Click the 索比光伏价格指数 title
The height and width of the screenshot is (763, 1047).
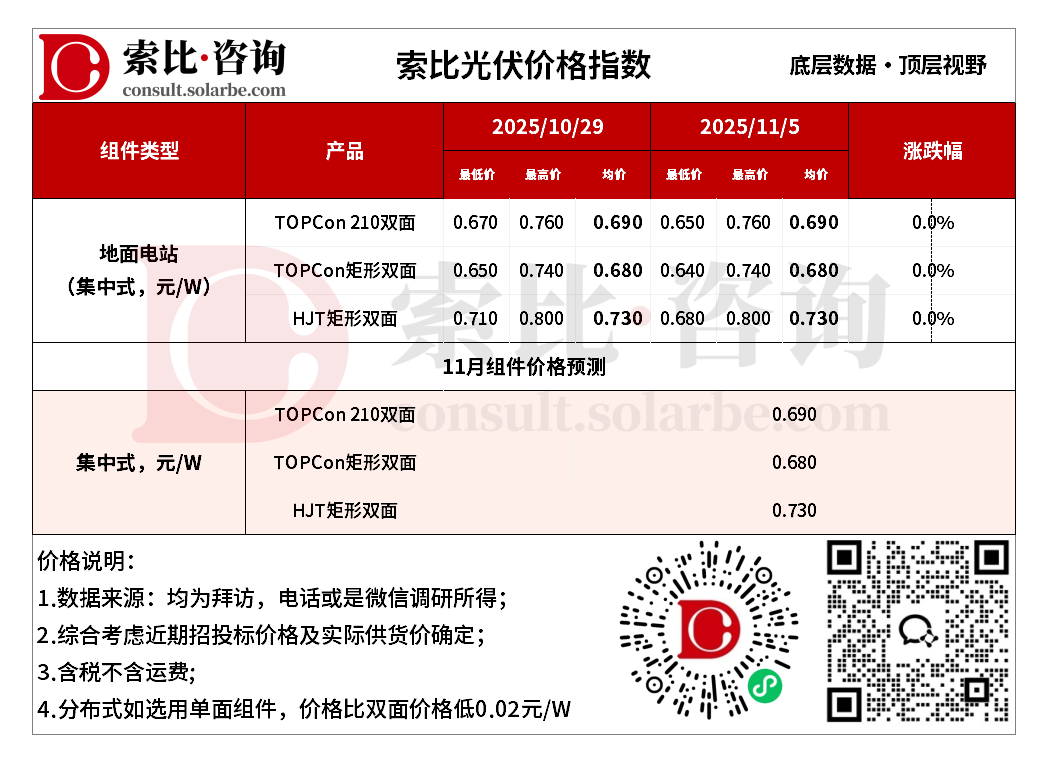point(523,65)
